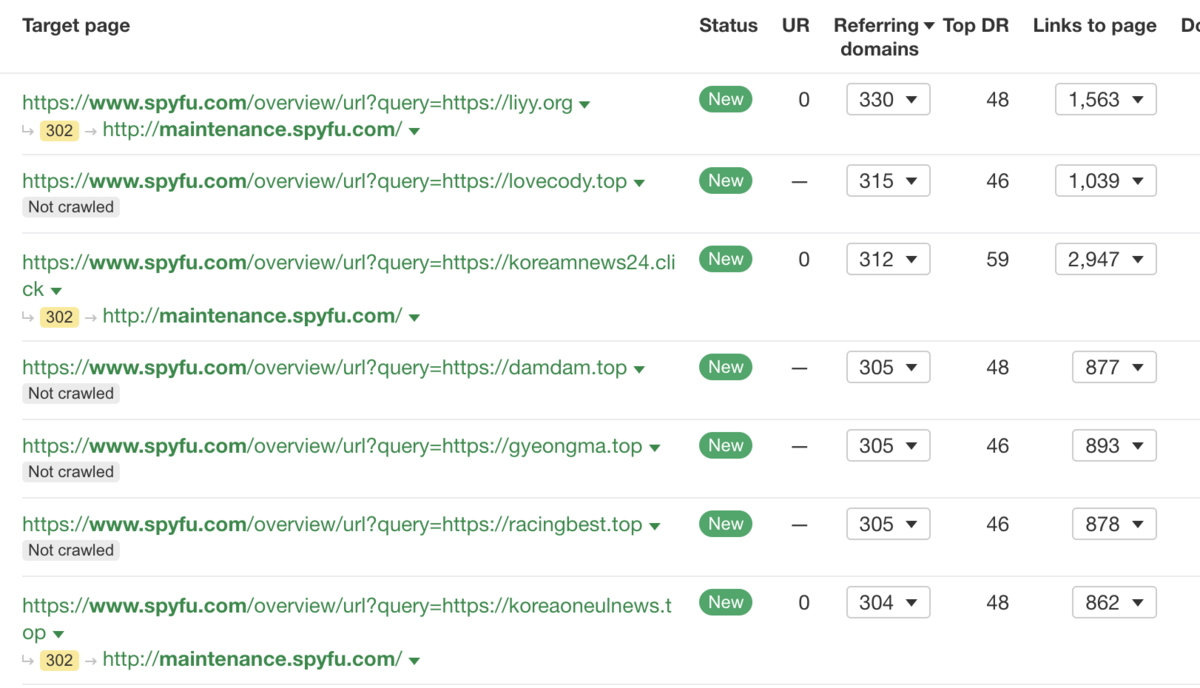
Task: Click caret next to lovecody.top URL
Action: tap(640, 183)
